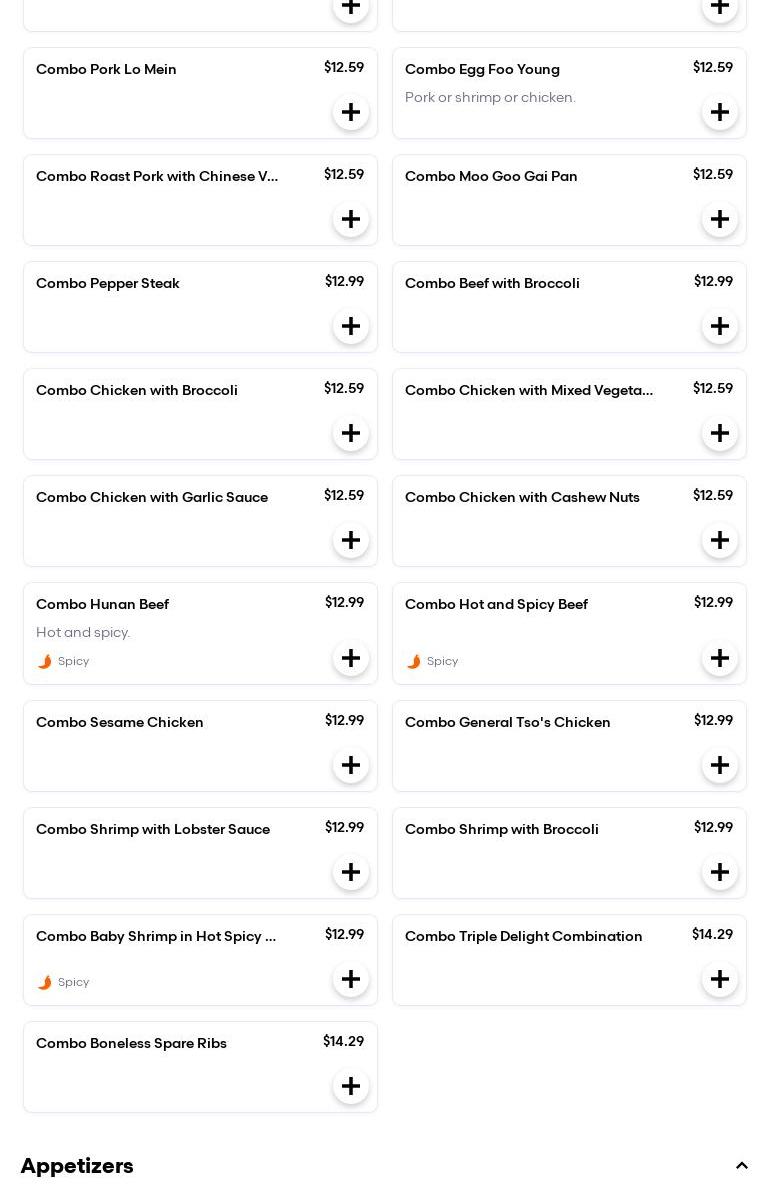Add Combo Chicken with Garlic Sauce
Image resolution: width=770 pixels, height=1190 pixels.
click(351, 540)
